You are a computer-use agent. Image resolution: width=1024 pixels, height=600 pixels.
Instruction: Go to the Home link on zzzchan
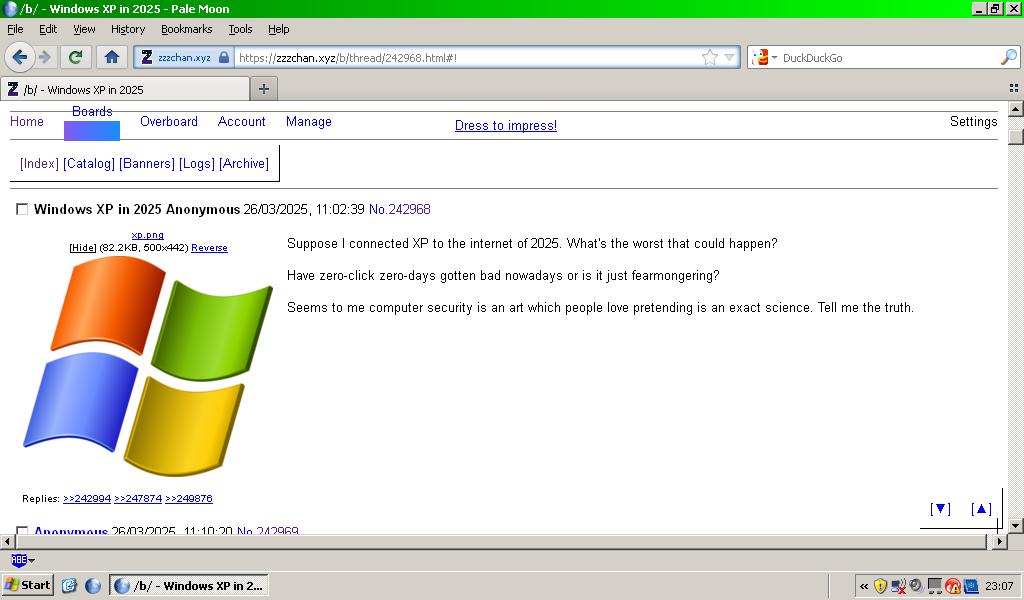click(27, 121)
